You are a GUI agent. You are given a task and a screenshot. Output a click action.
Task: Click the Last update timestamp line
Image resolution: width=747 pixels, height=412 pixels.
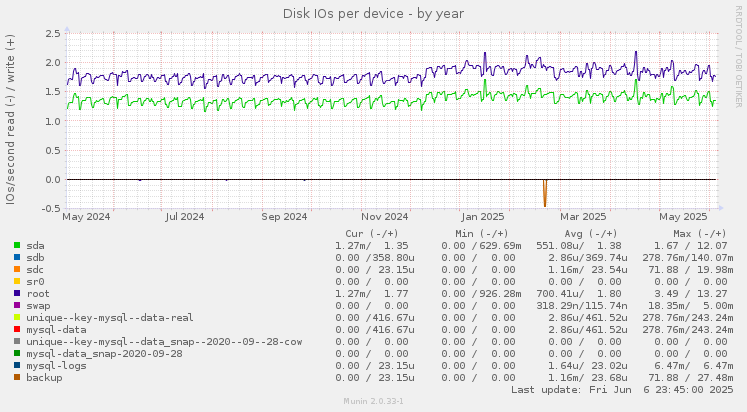coord(622,390)
